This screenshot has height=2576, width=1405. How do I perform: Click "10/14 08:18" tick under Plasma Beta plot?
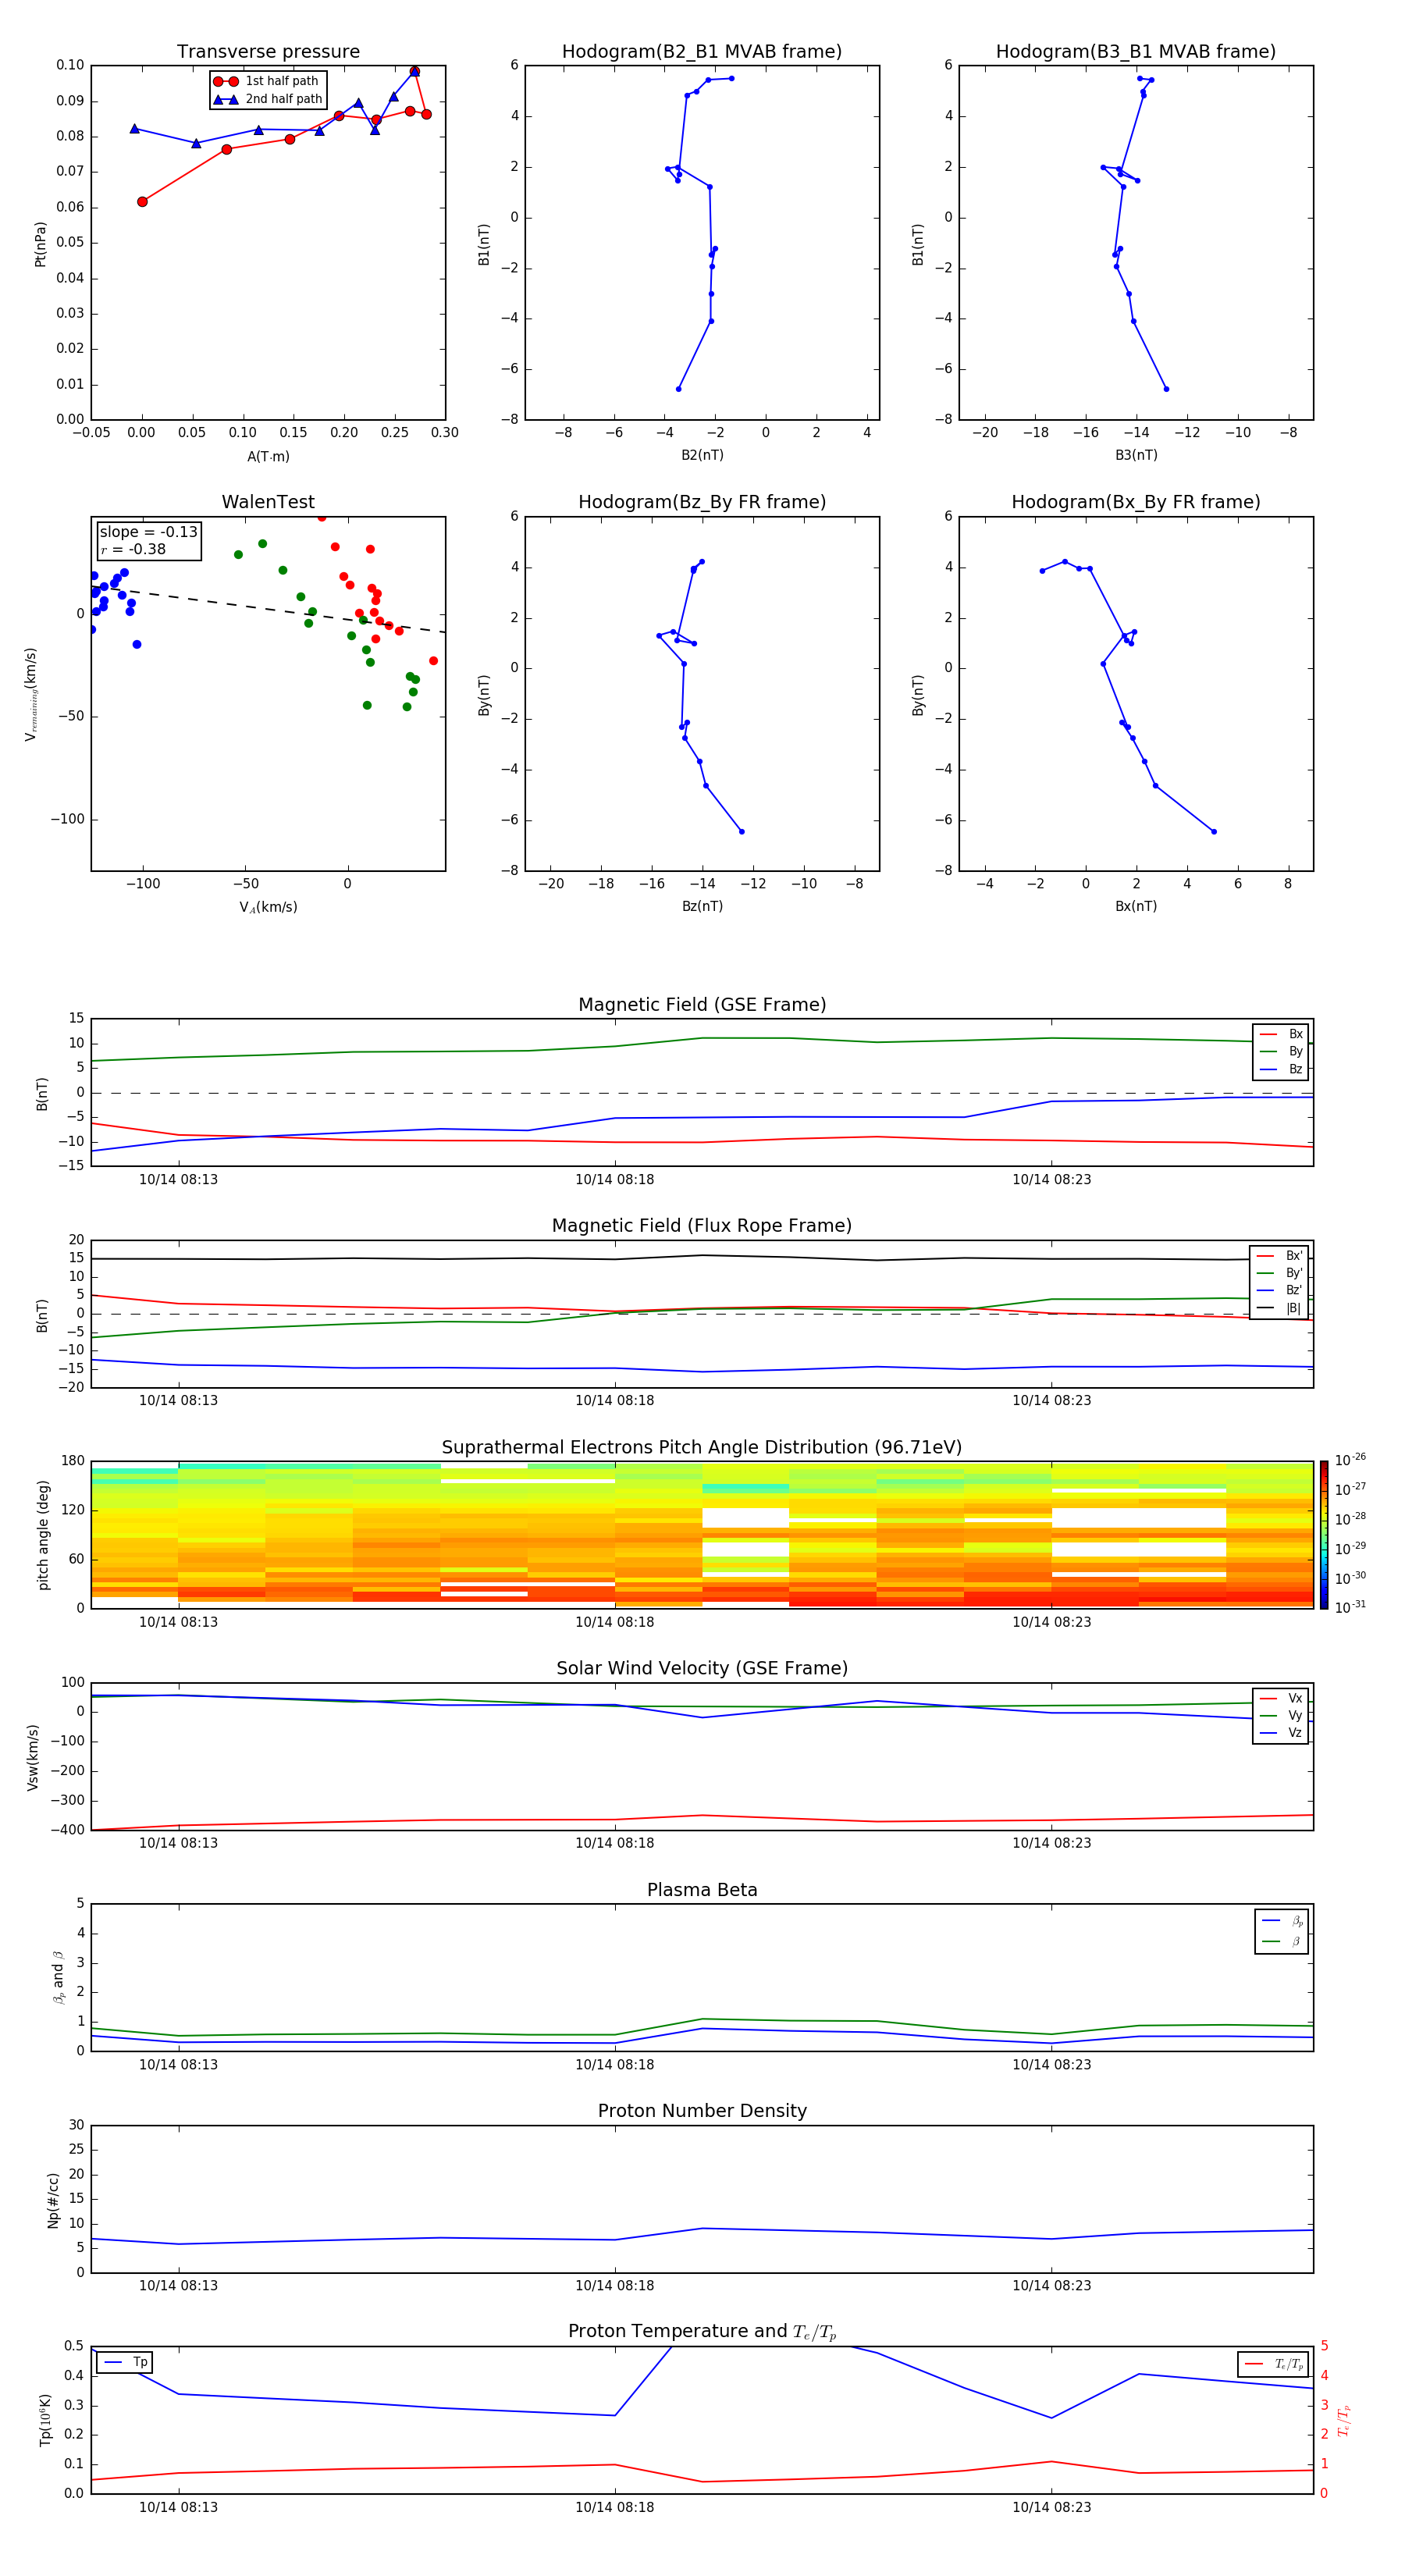point(615,2065)
